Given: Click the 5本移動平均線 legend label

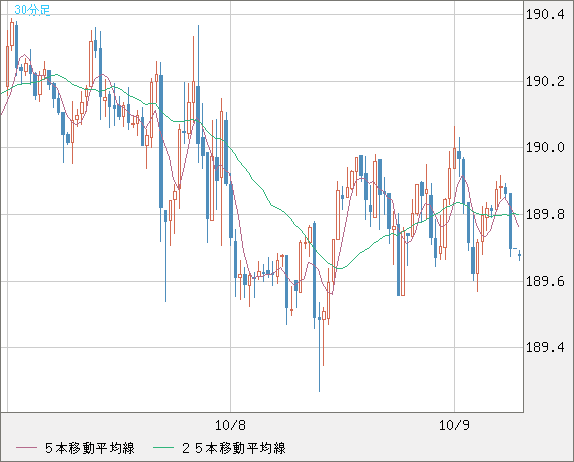Looking at the screenshot, I should (x=90, y=448).
